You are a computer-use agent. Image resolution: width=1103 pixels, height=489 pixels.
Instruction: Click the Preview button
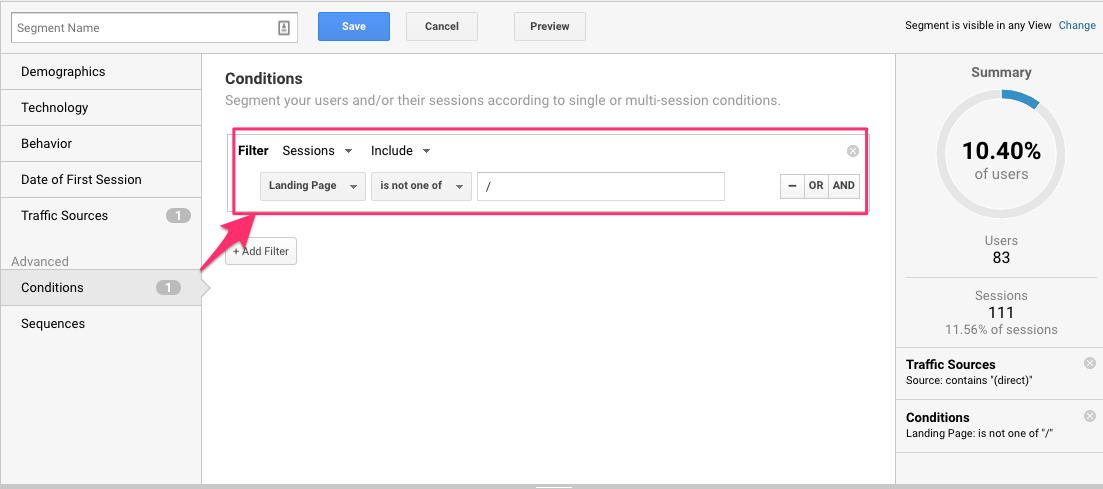click(x=549, y=27)
